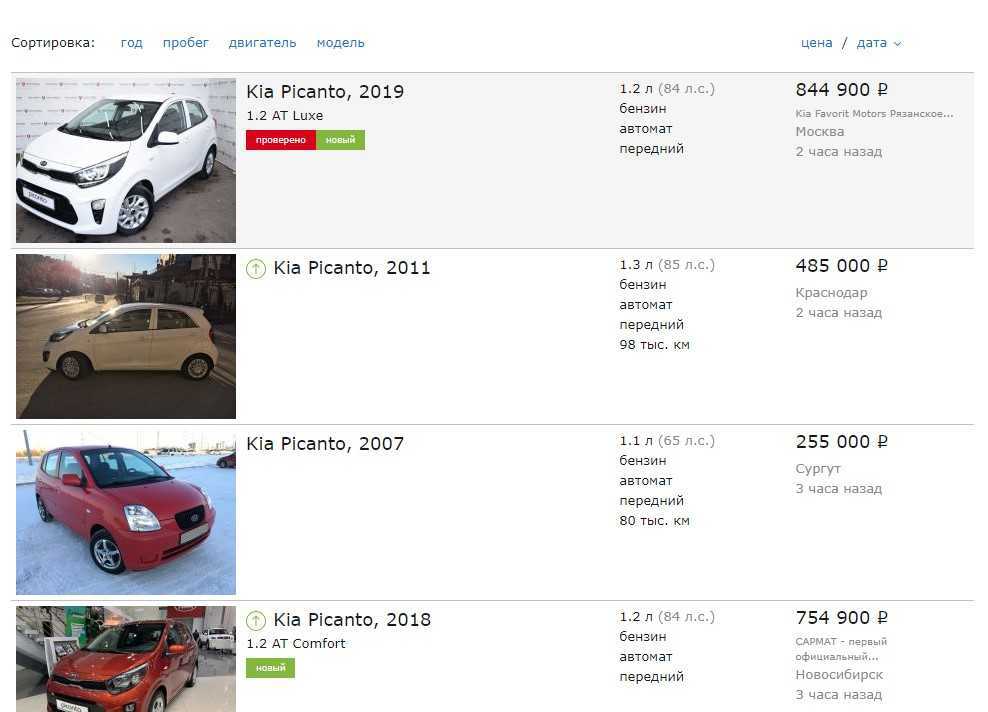Click the green "новый" badge on the 2019 listing
This screenshot has height=712, width=988.
click(x=340, y=140)
